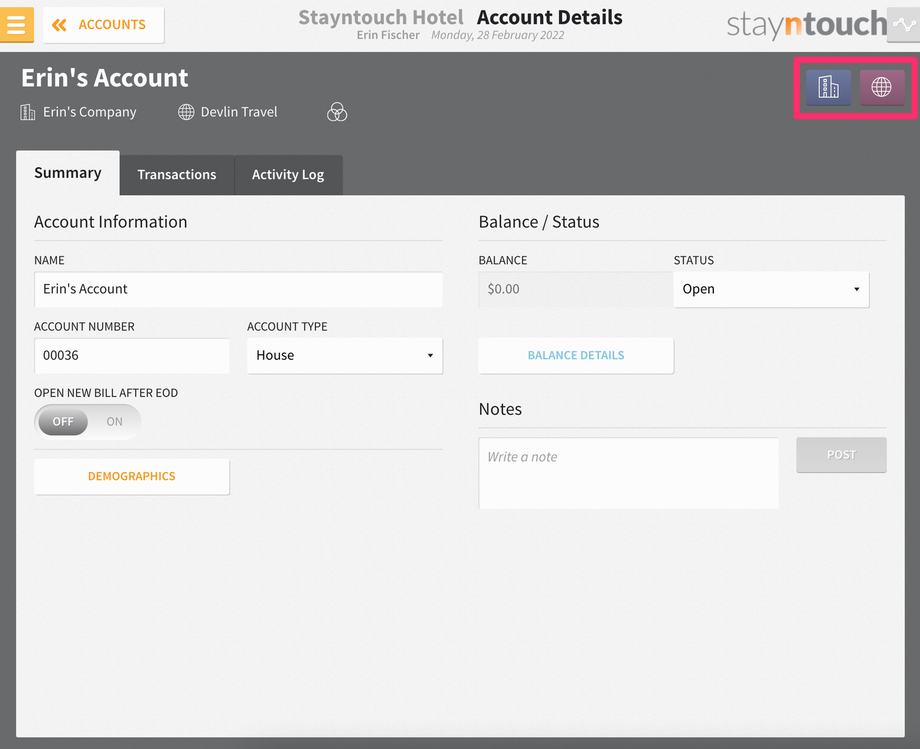
Task: Click the Monday, 28 February 2022 date
Action: click(498, 35)
